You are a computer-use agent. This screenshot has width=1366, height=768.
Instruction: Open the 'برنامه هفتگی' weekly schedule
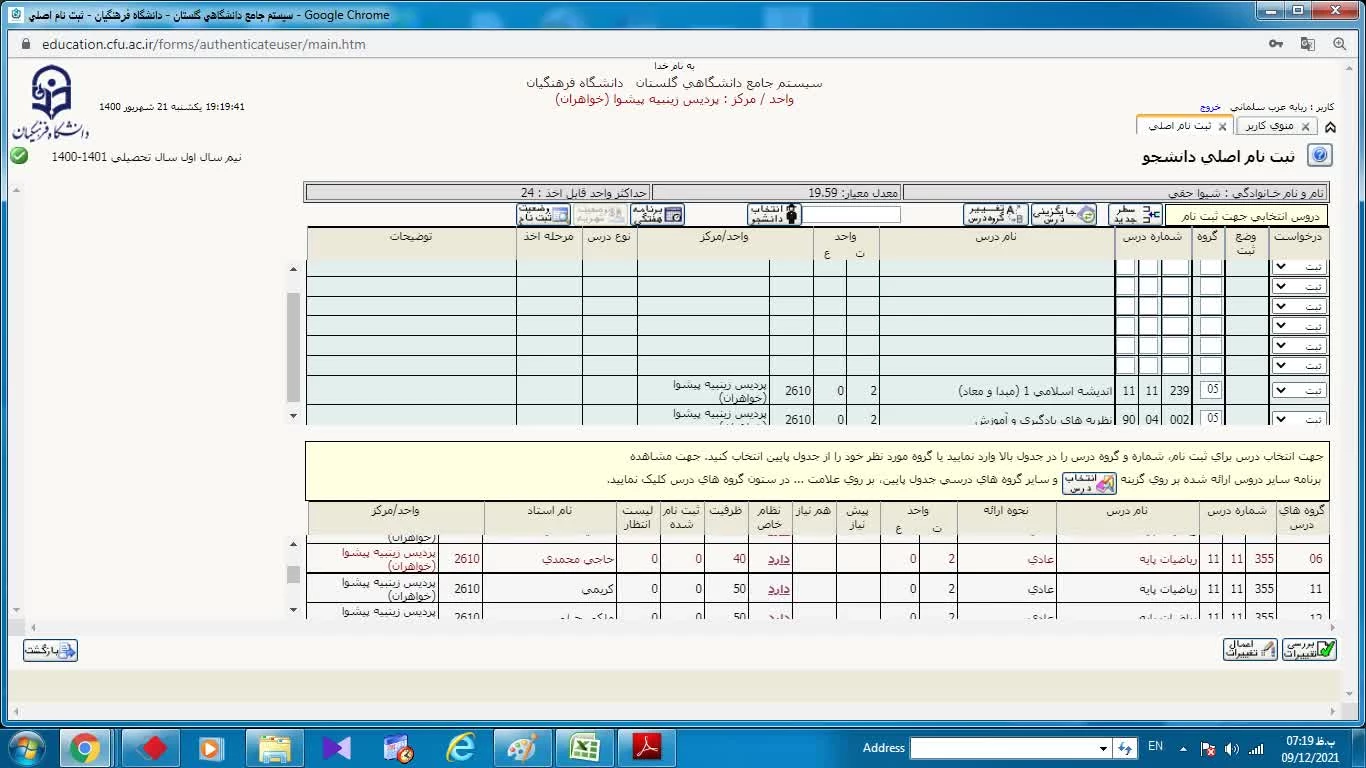[x=657, y=215]
